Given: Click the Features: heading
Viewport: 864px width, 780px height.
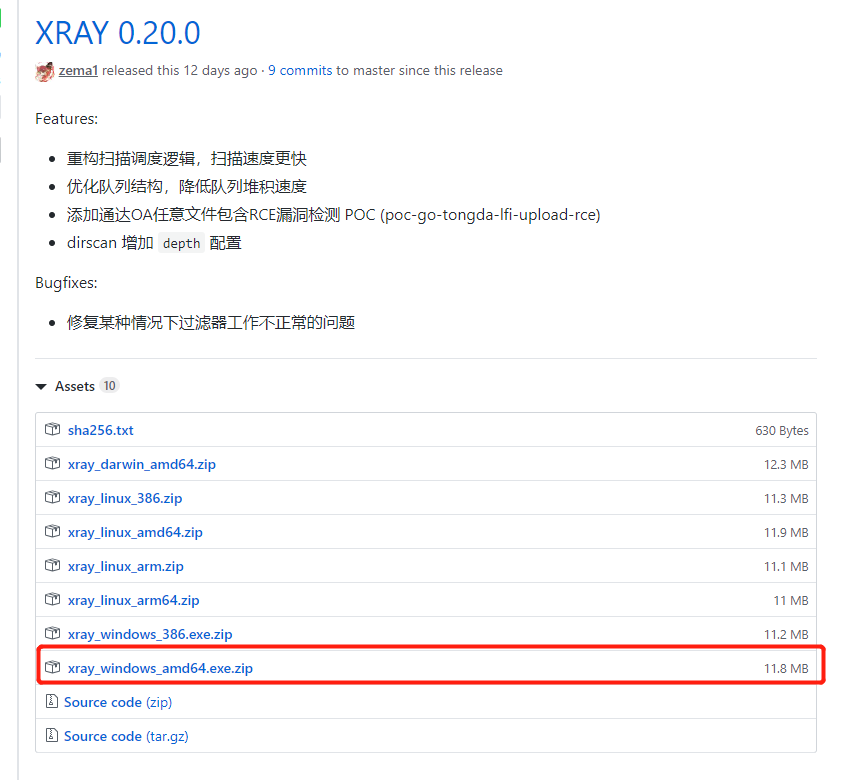Looking at the screenshot, I should (67, 119).
